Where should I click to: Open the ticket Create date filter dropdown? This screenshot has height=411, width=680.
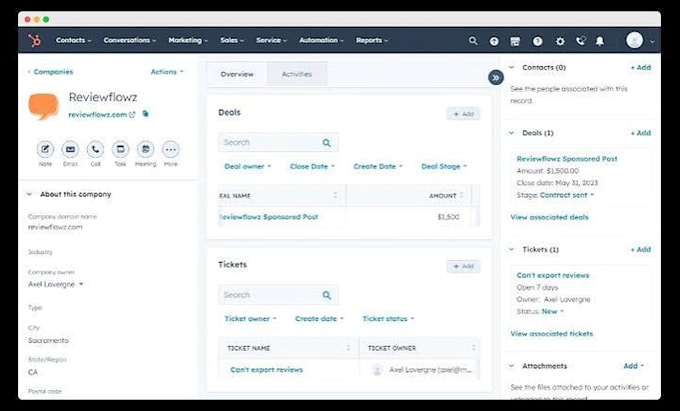coord(319,319)
